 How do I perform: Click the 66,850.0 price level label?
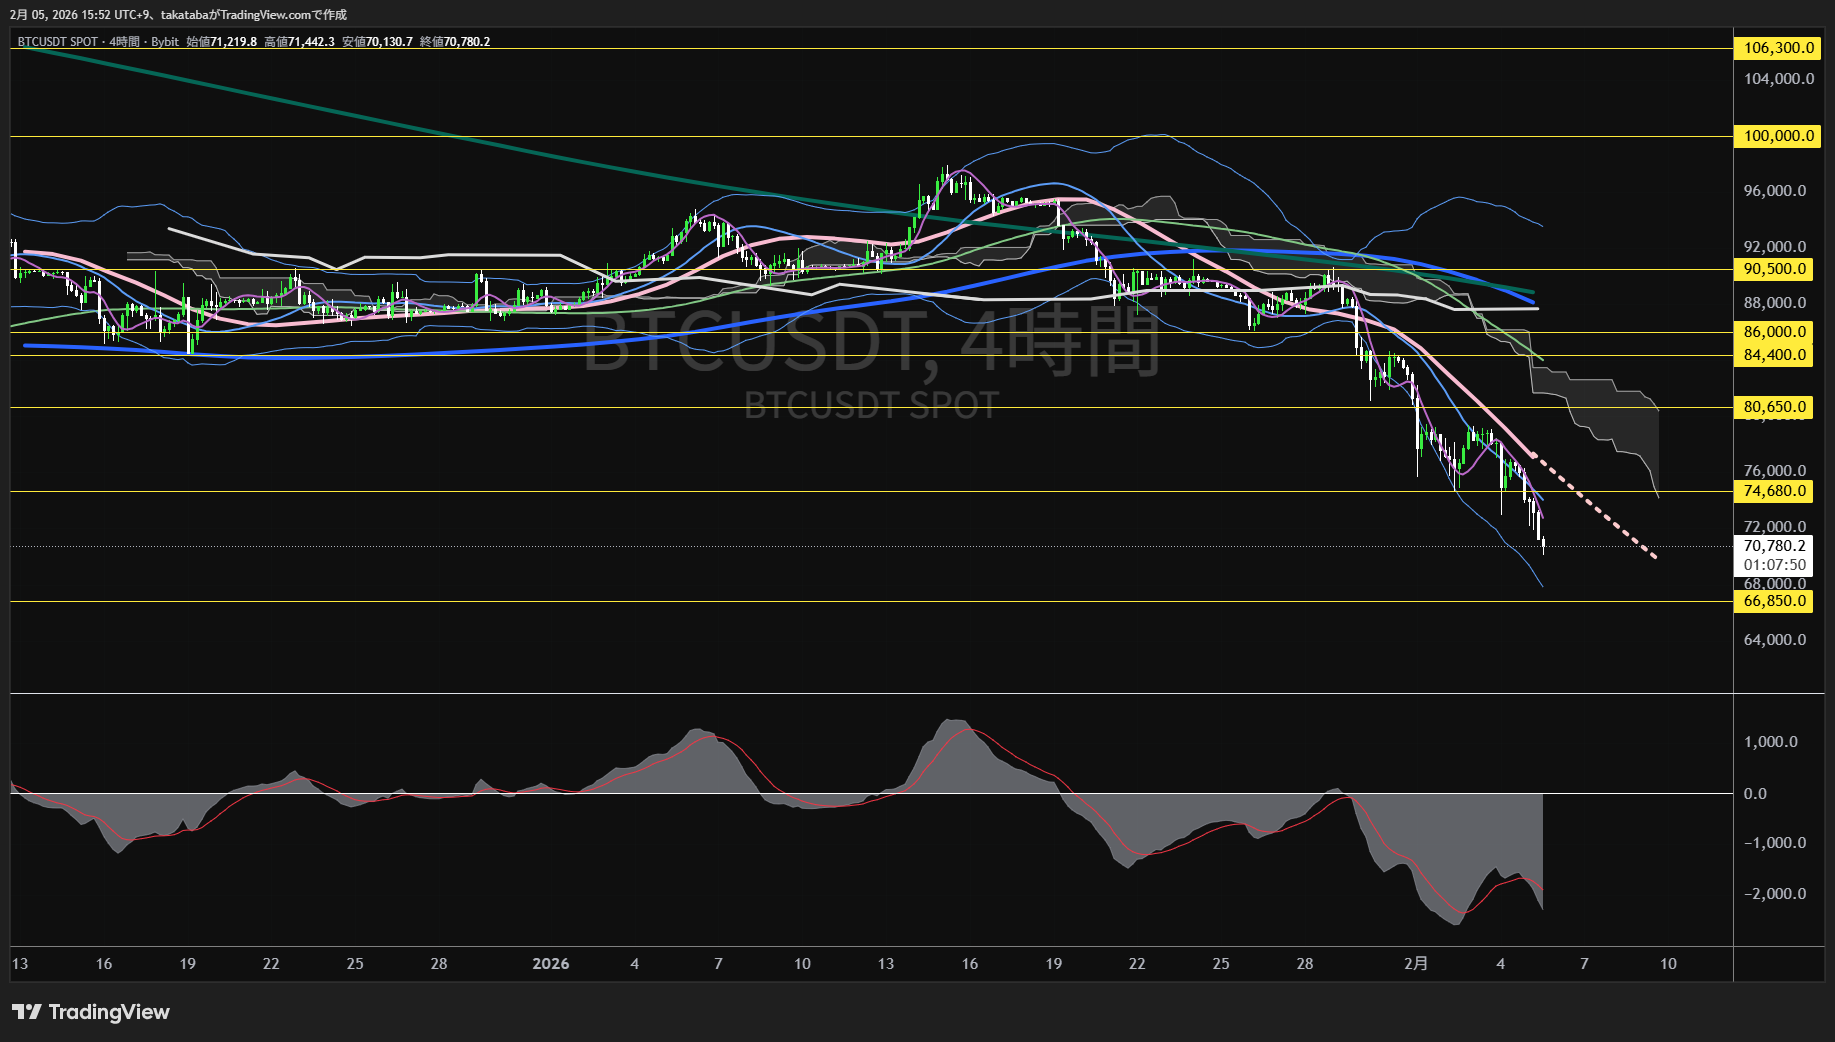click(1774, 601)
